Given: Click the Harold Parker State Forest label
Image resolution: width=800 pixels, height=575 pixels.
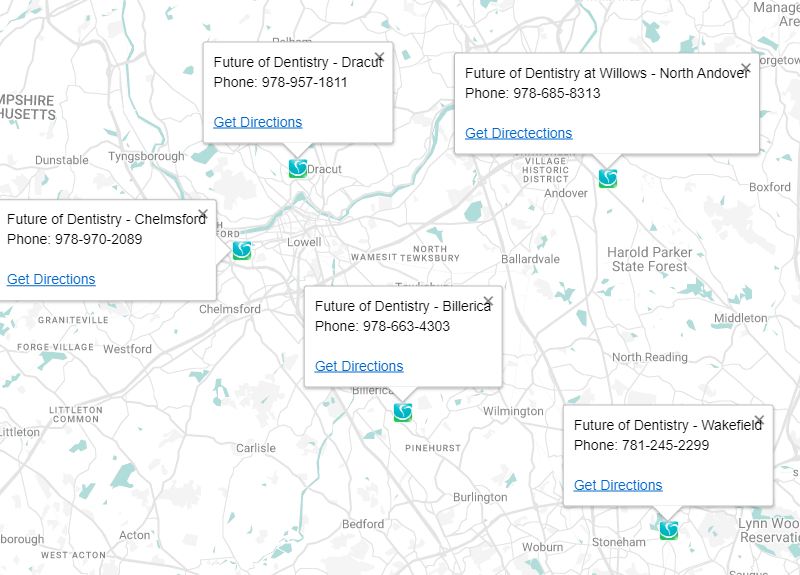Looking at the screenshot, I should [x=649, y=259].
